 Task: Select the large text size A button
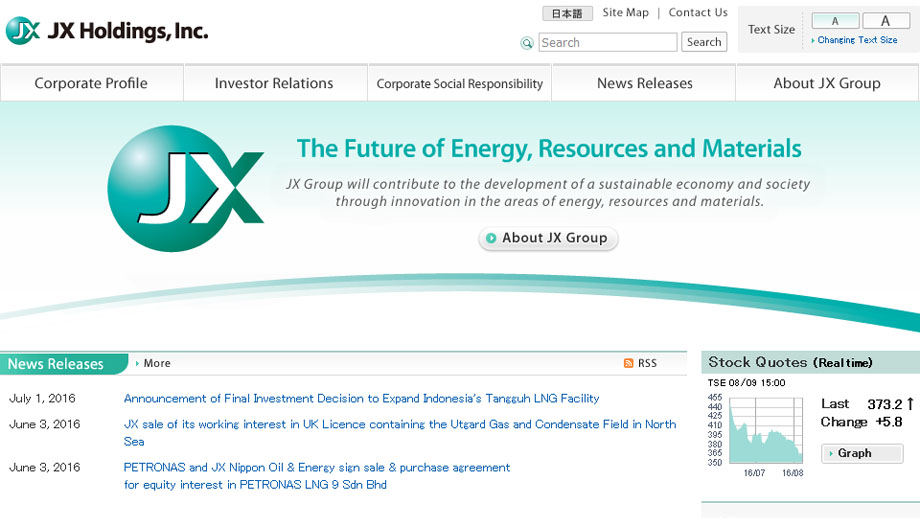(x=886, y=21)
